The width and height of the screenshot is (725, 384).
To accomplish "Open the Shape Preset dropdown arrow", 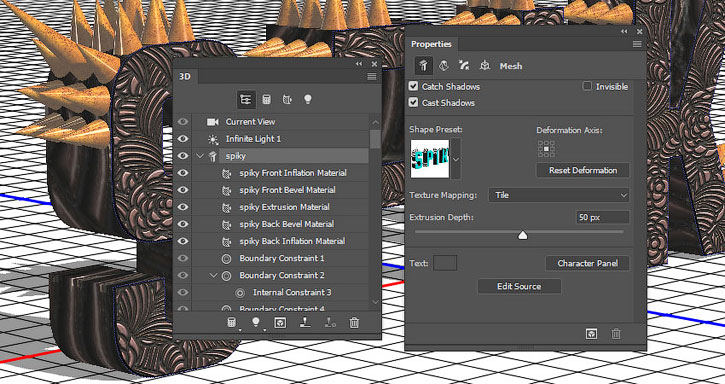I will pyautogui.click(x=456, y=159).
